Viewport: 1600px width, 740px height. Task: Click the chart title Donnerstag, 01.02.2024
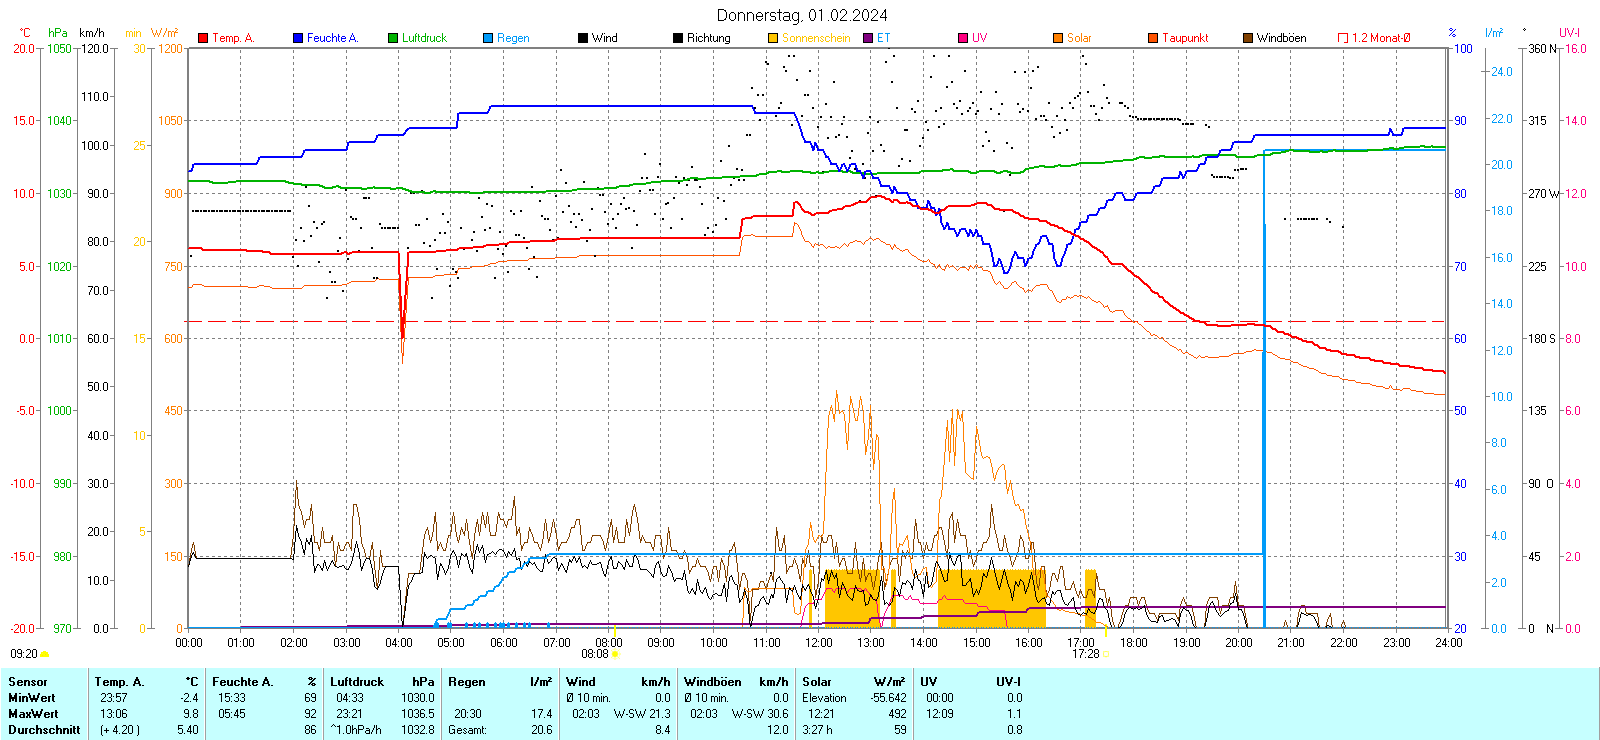click(x=801, y=15)
